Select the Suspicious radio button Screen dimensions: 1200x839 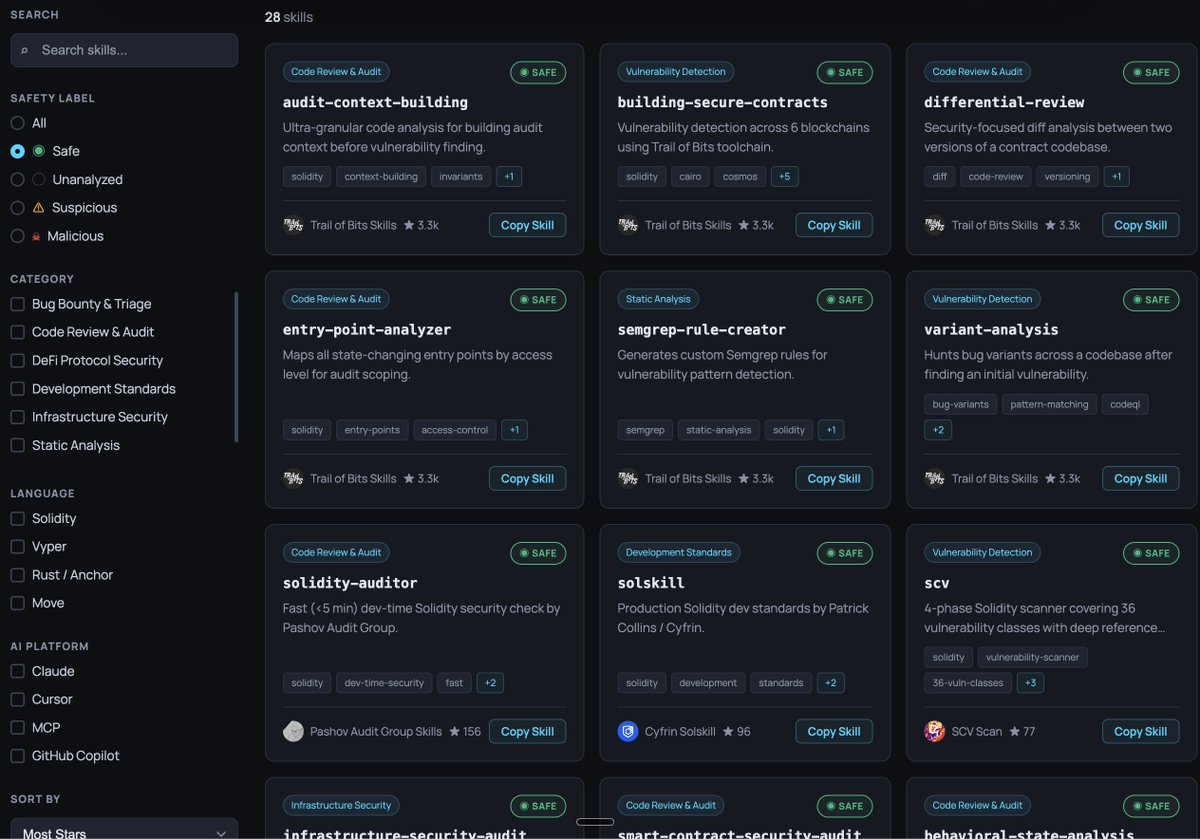pyautogui.click(x=17, y=208)
